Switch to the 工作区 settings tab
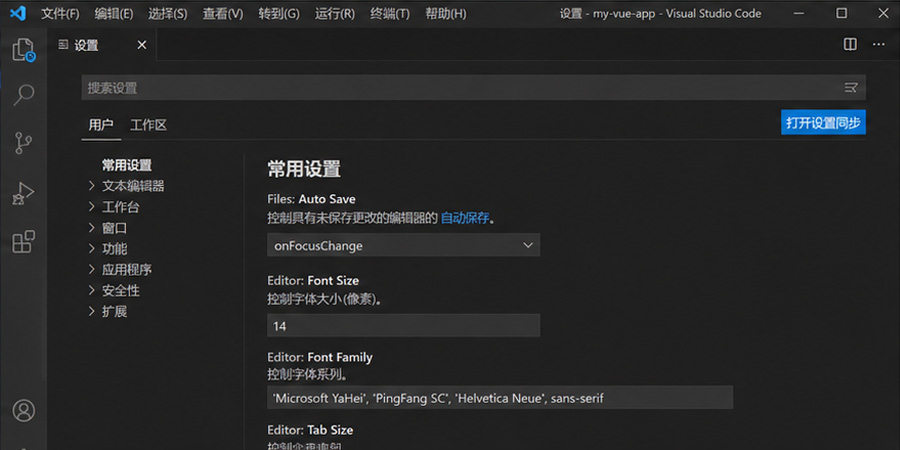This screenshot has height=450, width=900. click(148, 125)
